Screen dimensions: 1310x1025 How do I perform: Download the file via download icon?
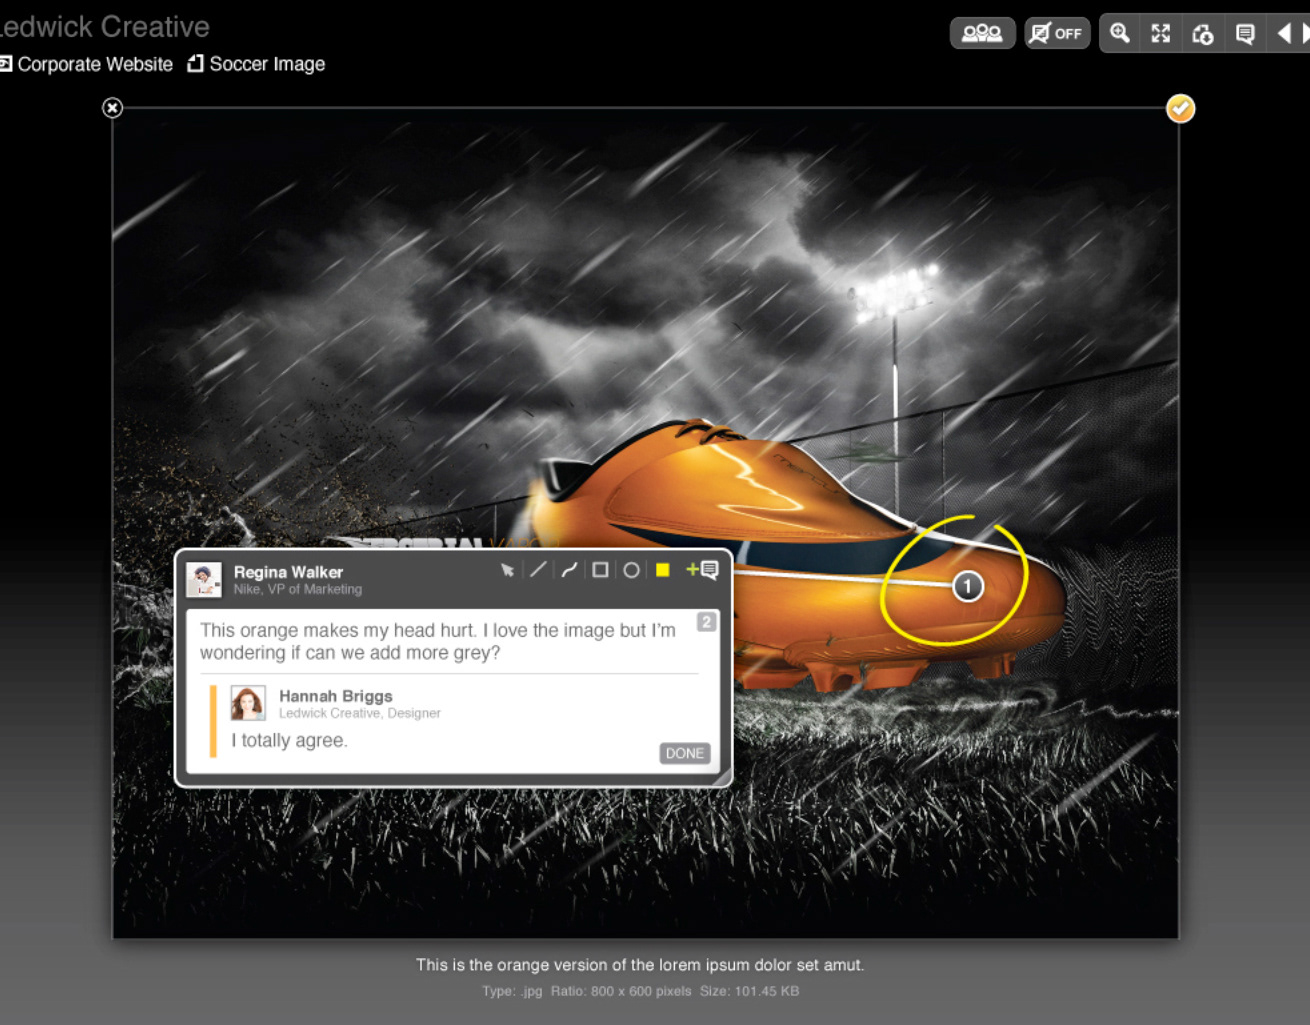pyautogui.click(x=1202, y=34)
